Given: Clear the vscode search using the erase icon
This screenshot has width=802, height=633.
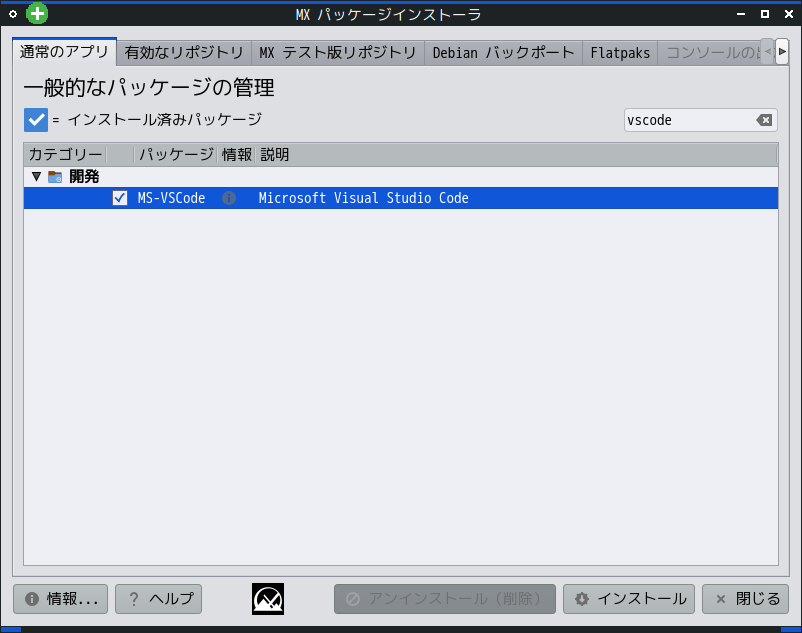Looking at the screenshot, I should pyautogui.click(x=765, y=120).
